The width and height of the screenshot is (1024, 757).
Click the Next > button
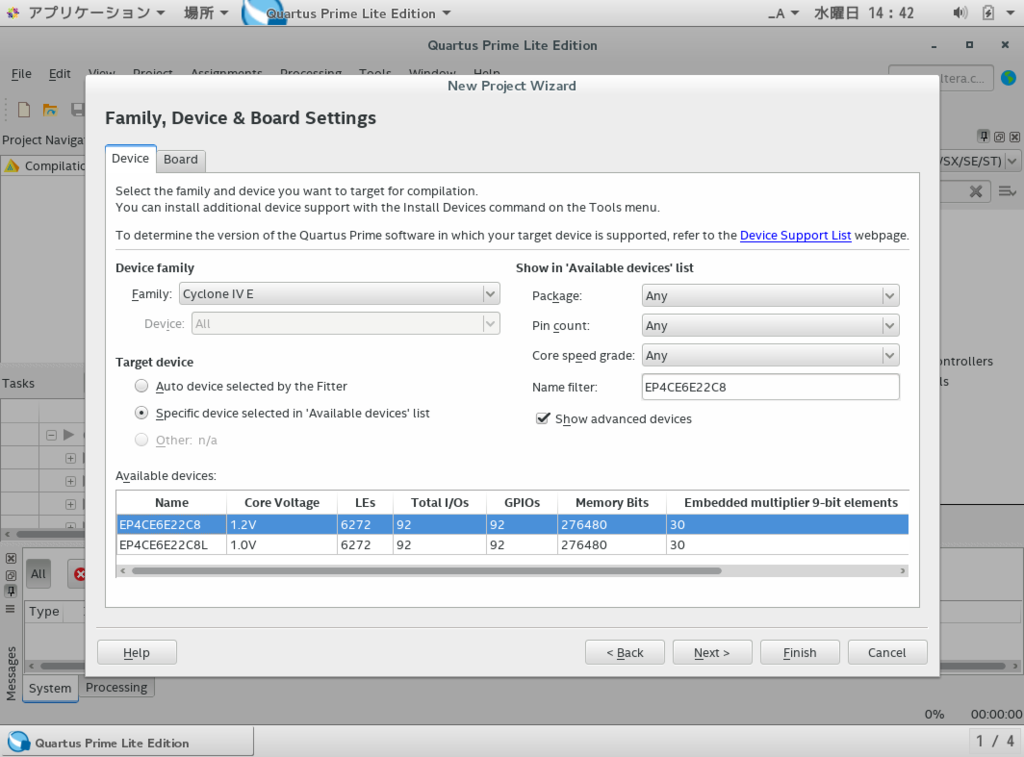(712, 652)
